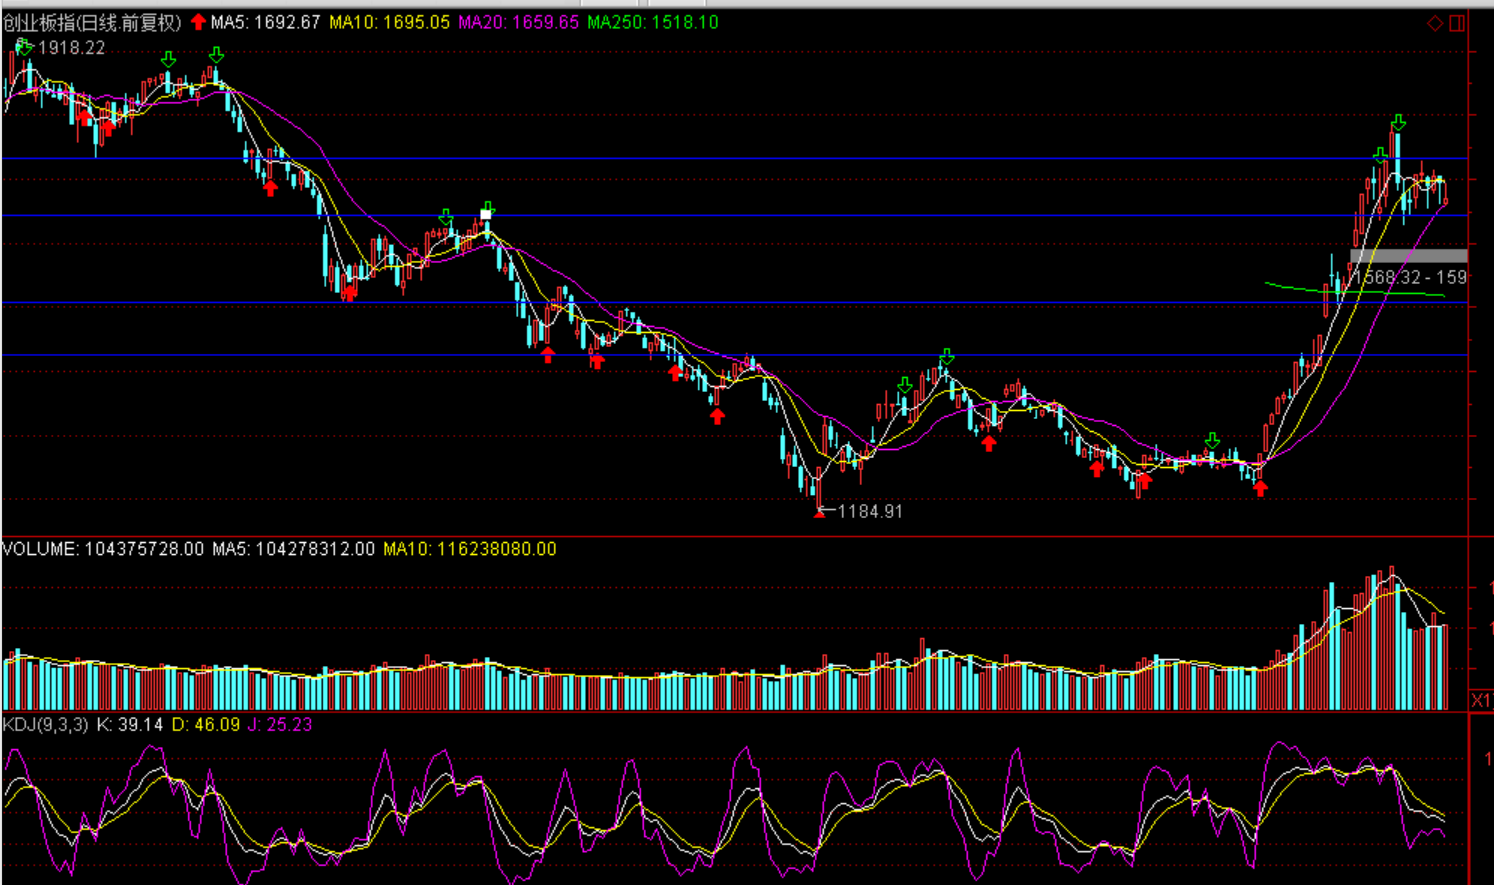Viewport: 1494px width, 885px height.
Task: Click the volume MA10: 116238080.00 label
Action: pos(469,549)
